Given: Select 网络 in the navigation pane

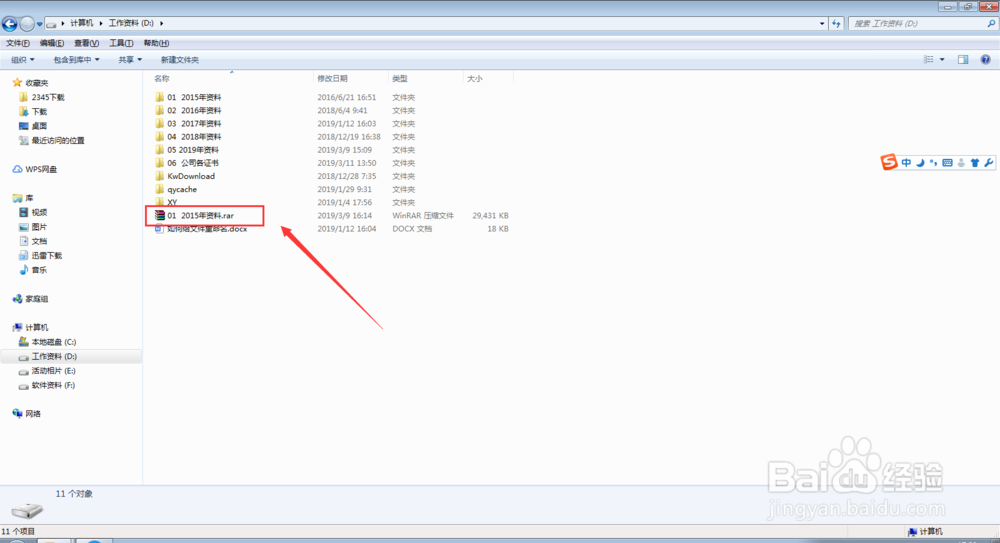Looking at the screenshot, I should pyautogui.click(x=33, y=414).
